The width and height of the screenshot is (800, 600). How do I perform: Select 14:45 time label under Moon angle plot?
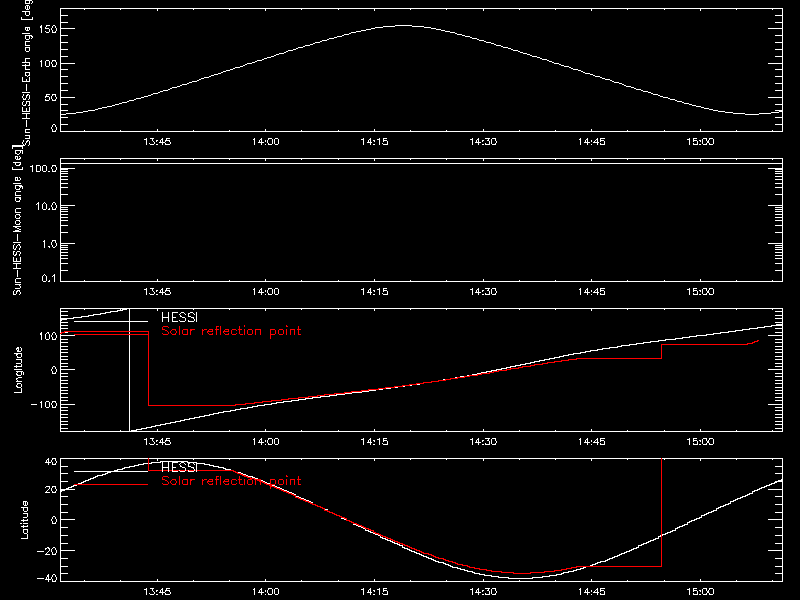[592, 291]
